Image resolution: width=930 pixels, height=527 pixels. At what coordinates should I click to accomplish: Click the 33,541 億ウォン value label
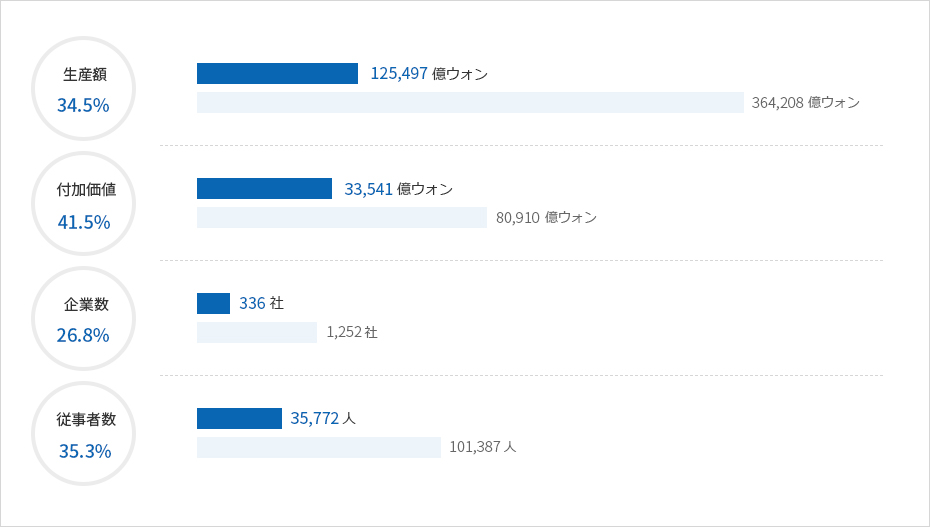399,189
